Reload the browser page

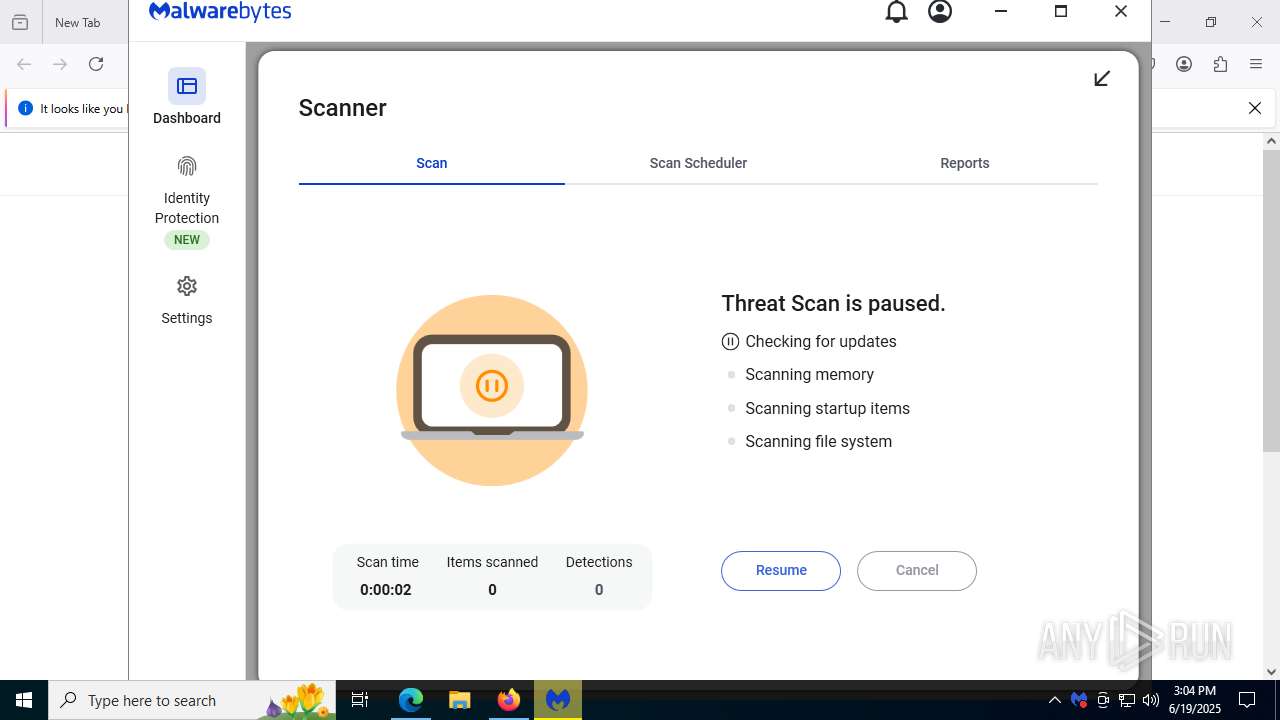pos(96,64)
